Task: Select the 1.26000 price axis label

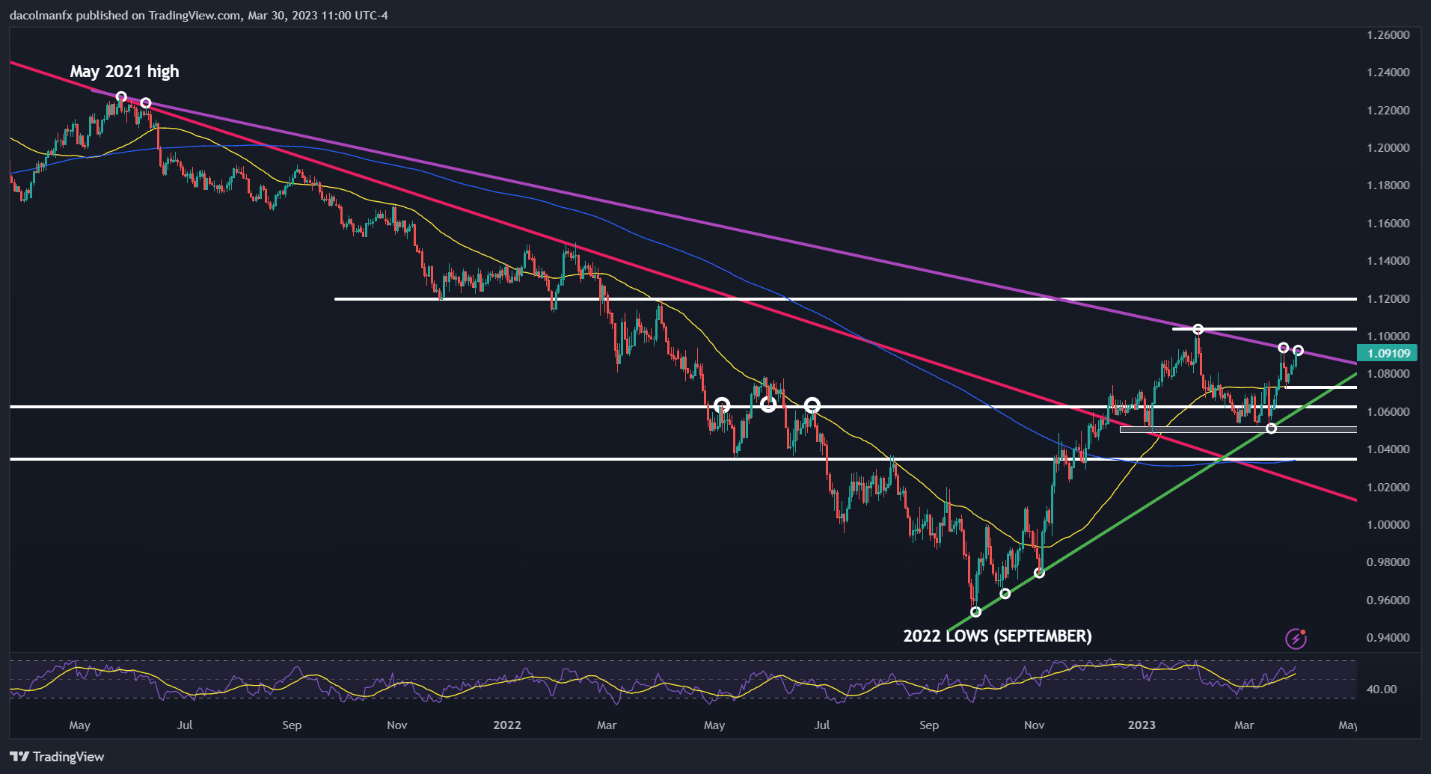Action: pyautogui.click(x=1387, y=35)
